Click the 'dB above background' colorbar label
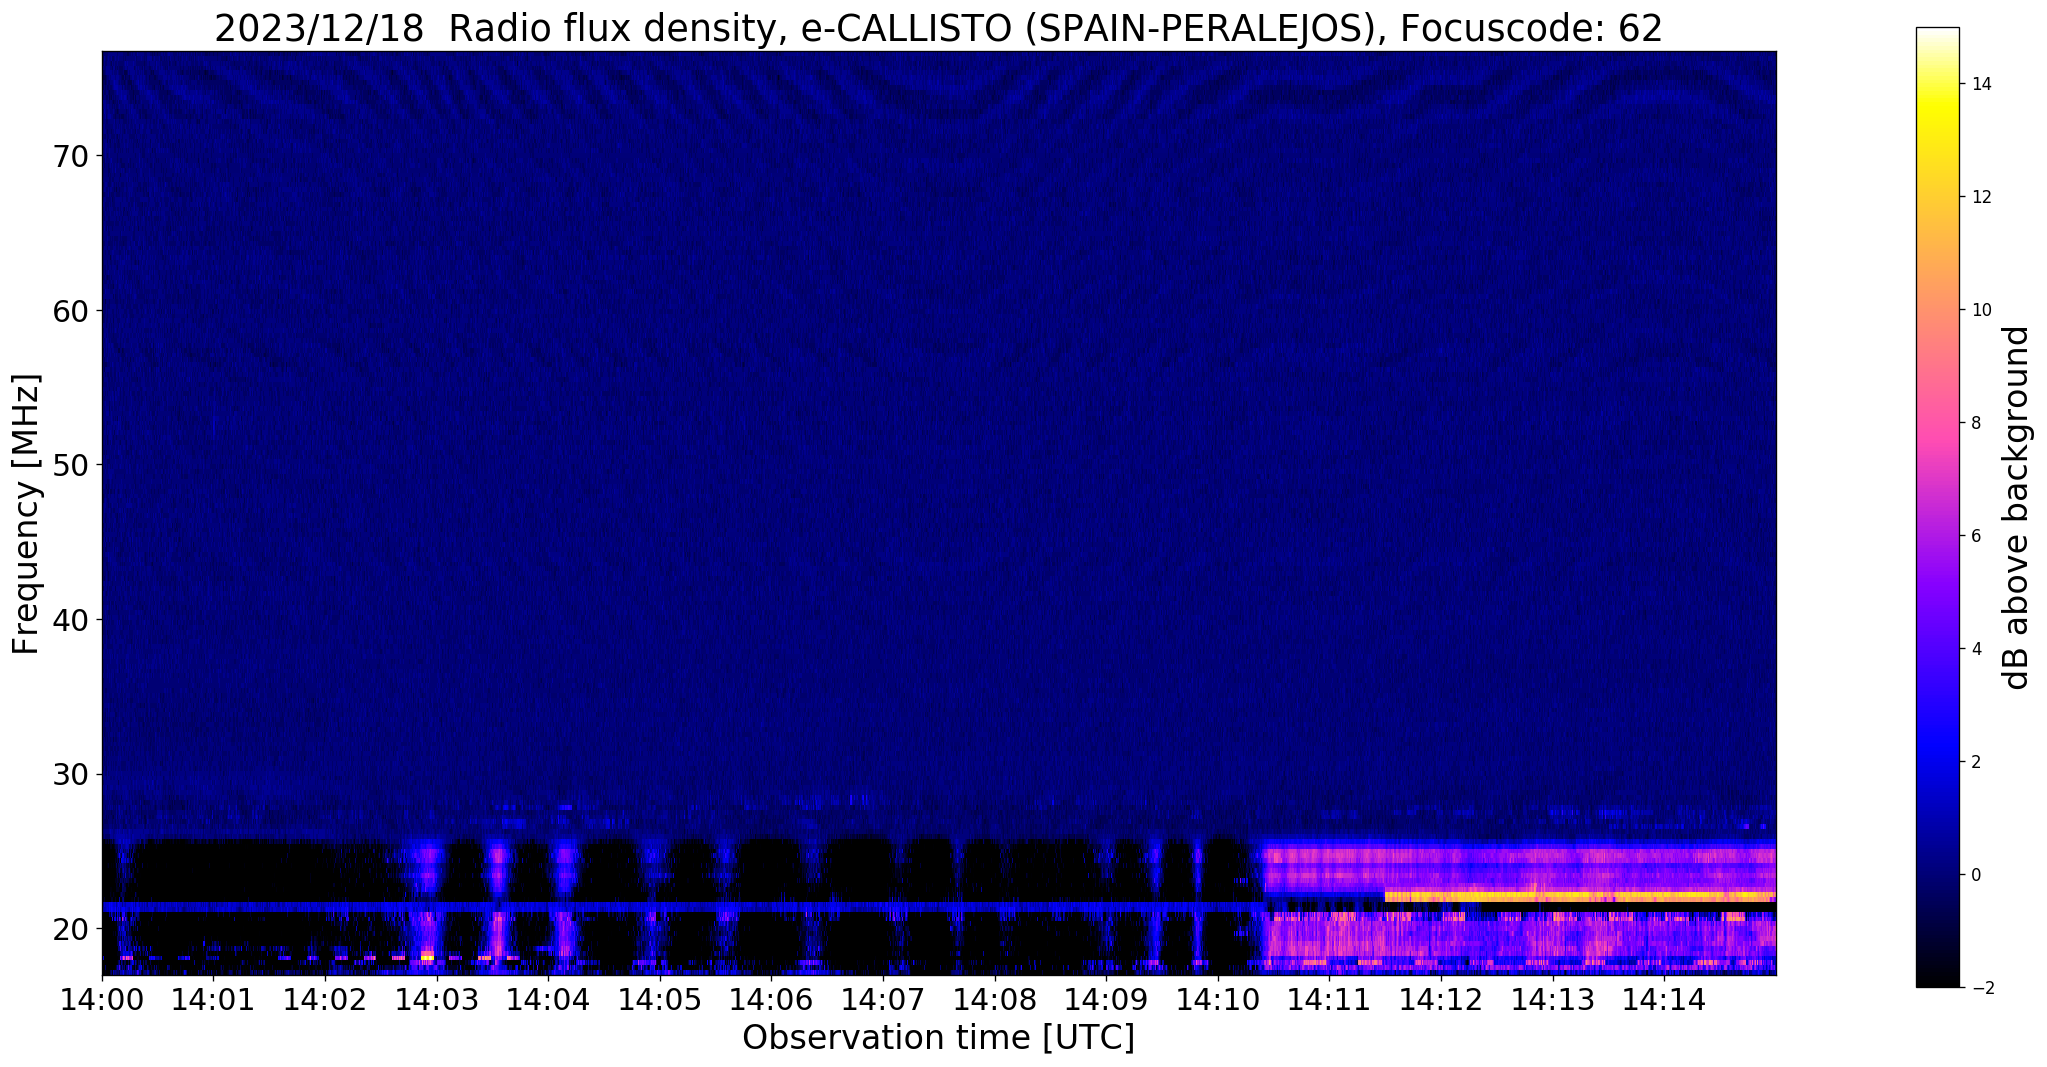This screenshot has width=2047, height=1067. pos(2016,508)
